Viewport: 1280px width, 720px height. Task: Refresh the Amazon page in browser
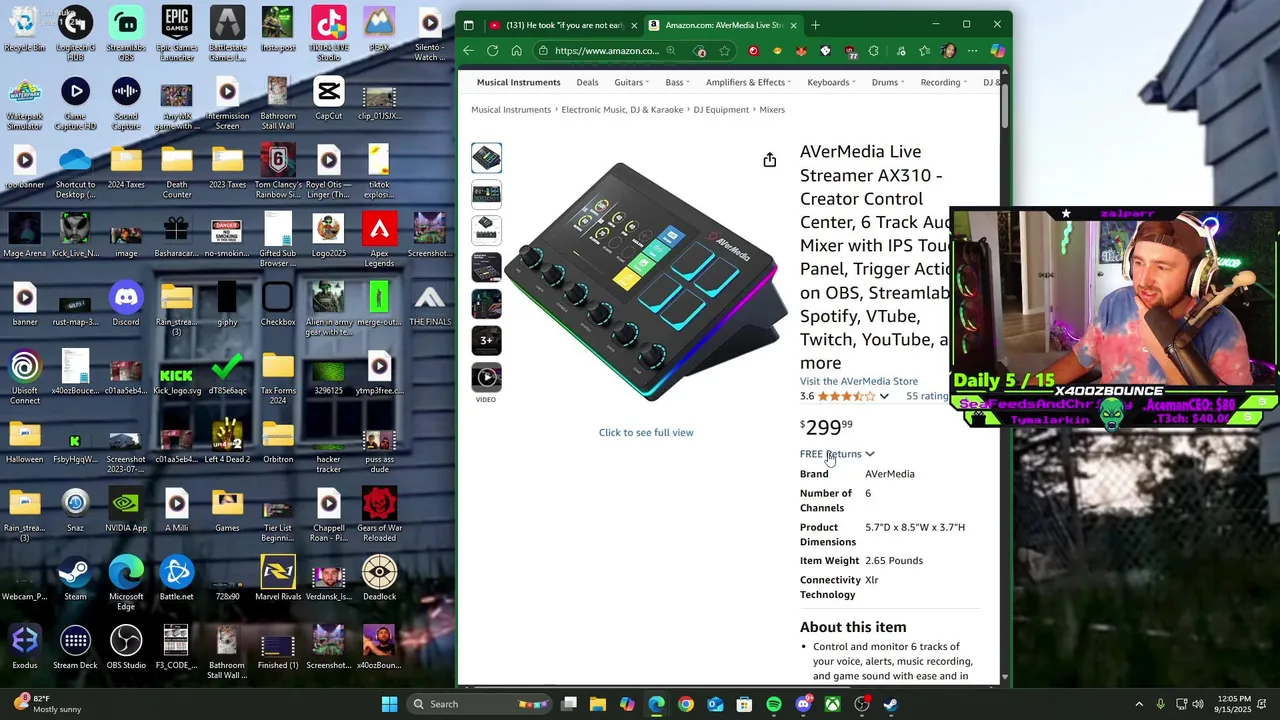[492, 51]
